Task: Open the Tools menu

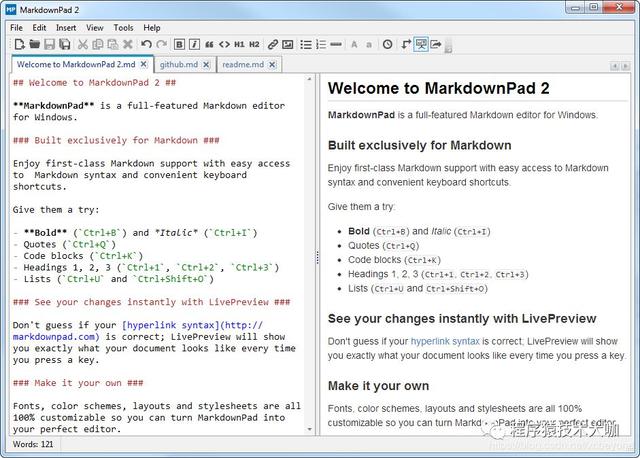Action: point(123,28)
